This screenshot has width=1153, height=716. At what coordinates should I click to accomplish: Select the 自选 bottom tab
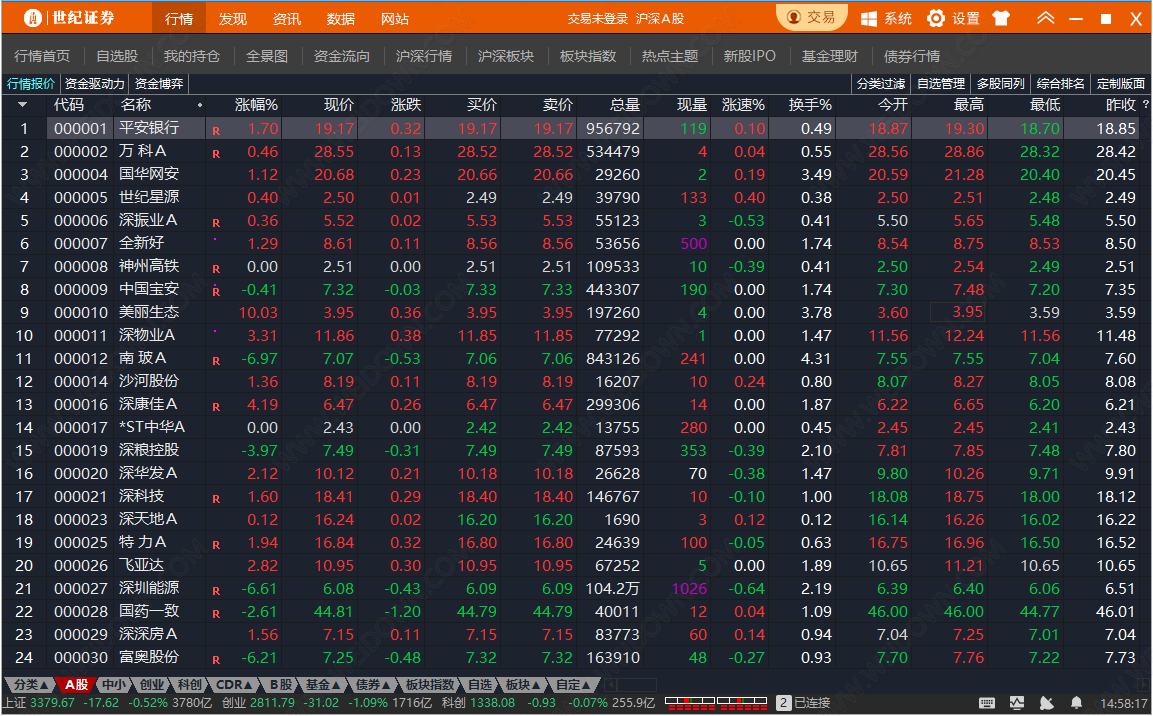(480, 684)
